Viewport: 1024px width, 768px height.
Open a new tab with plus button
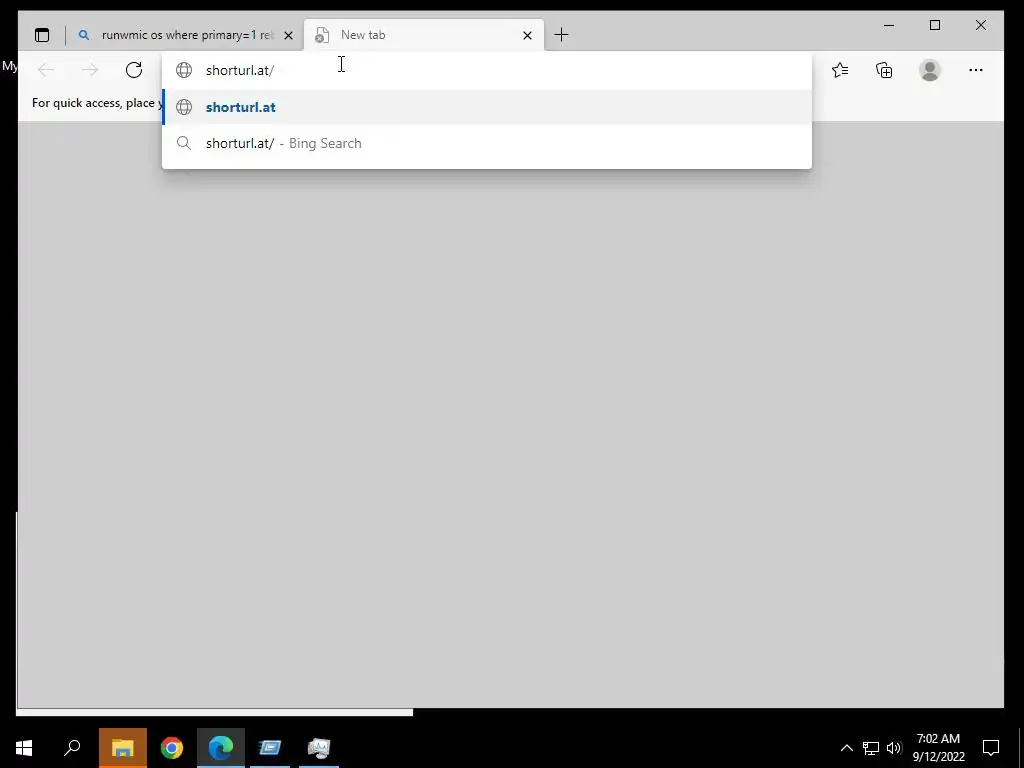561,35
